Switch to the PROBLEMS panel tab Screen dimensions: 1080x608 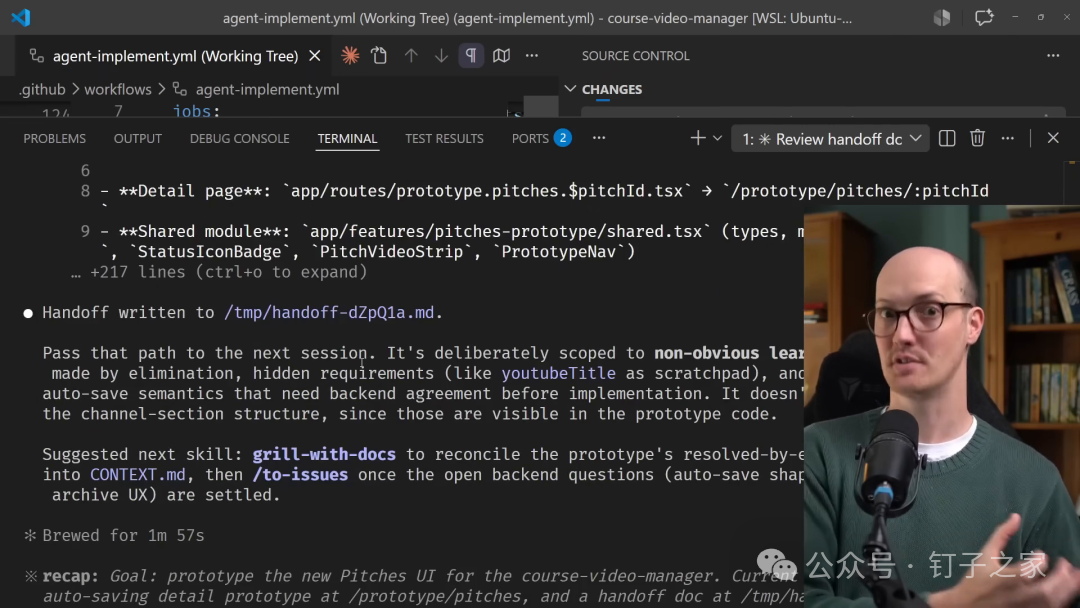tap(54, 138)
